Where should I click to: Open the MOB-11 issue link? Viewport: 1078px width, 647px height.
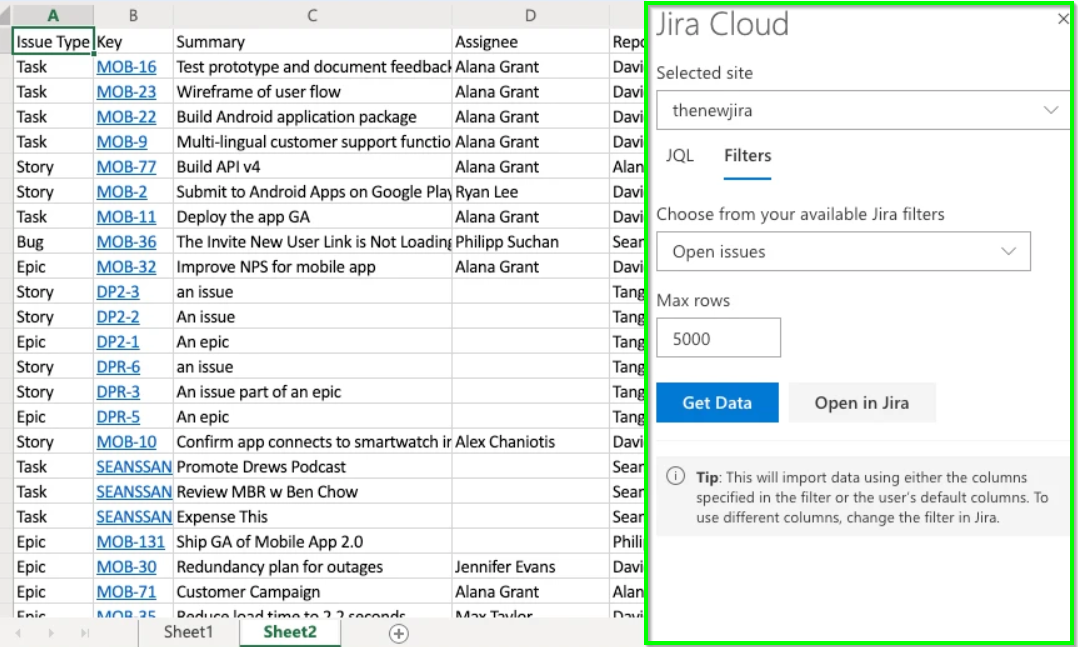126,217
